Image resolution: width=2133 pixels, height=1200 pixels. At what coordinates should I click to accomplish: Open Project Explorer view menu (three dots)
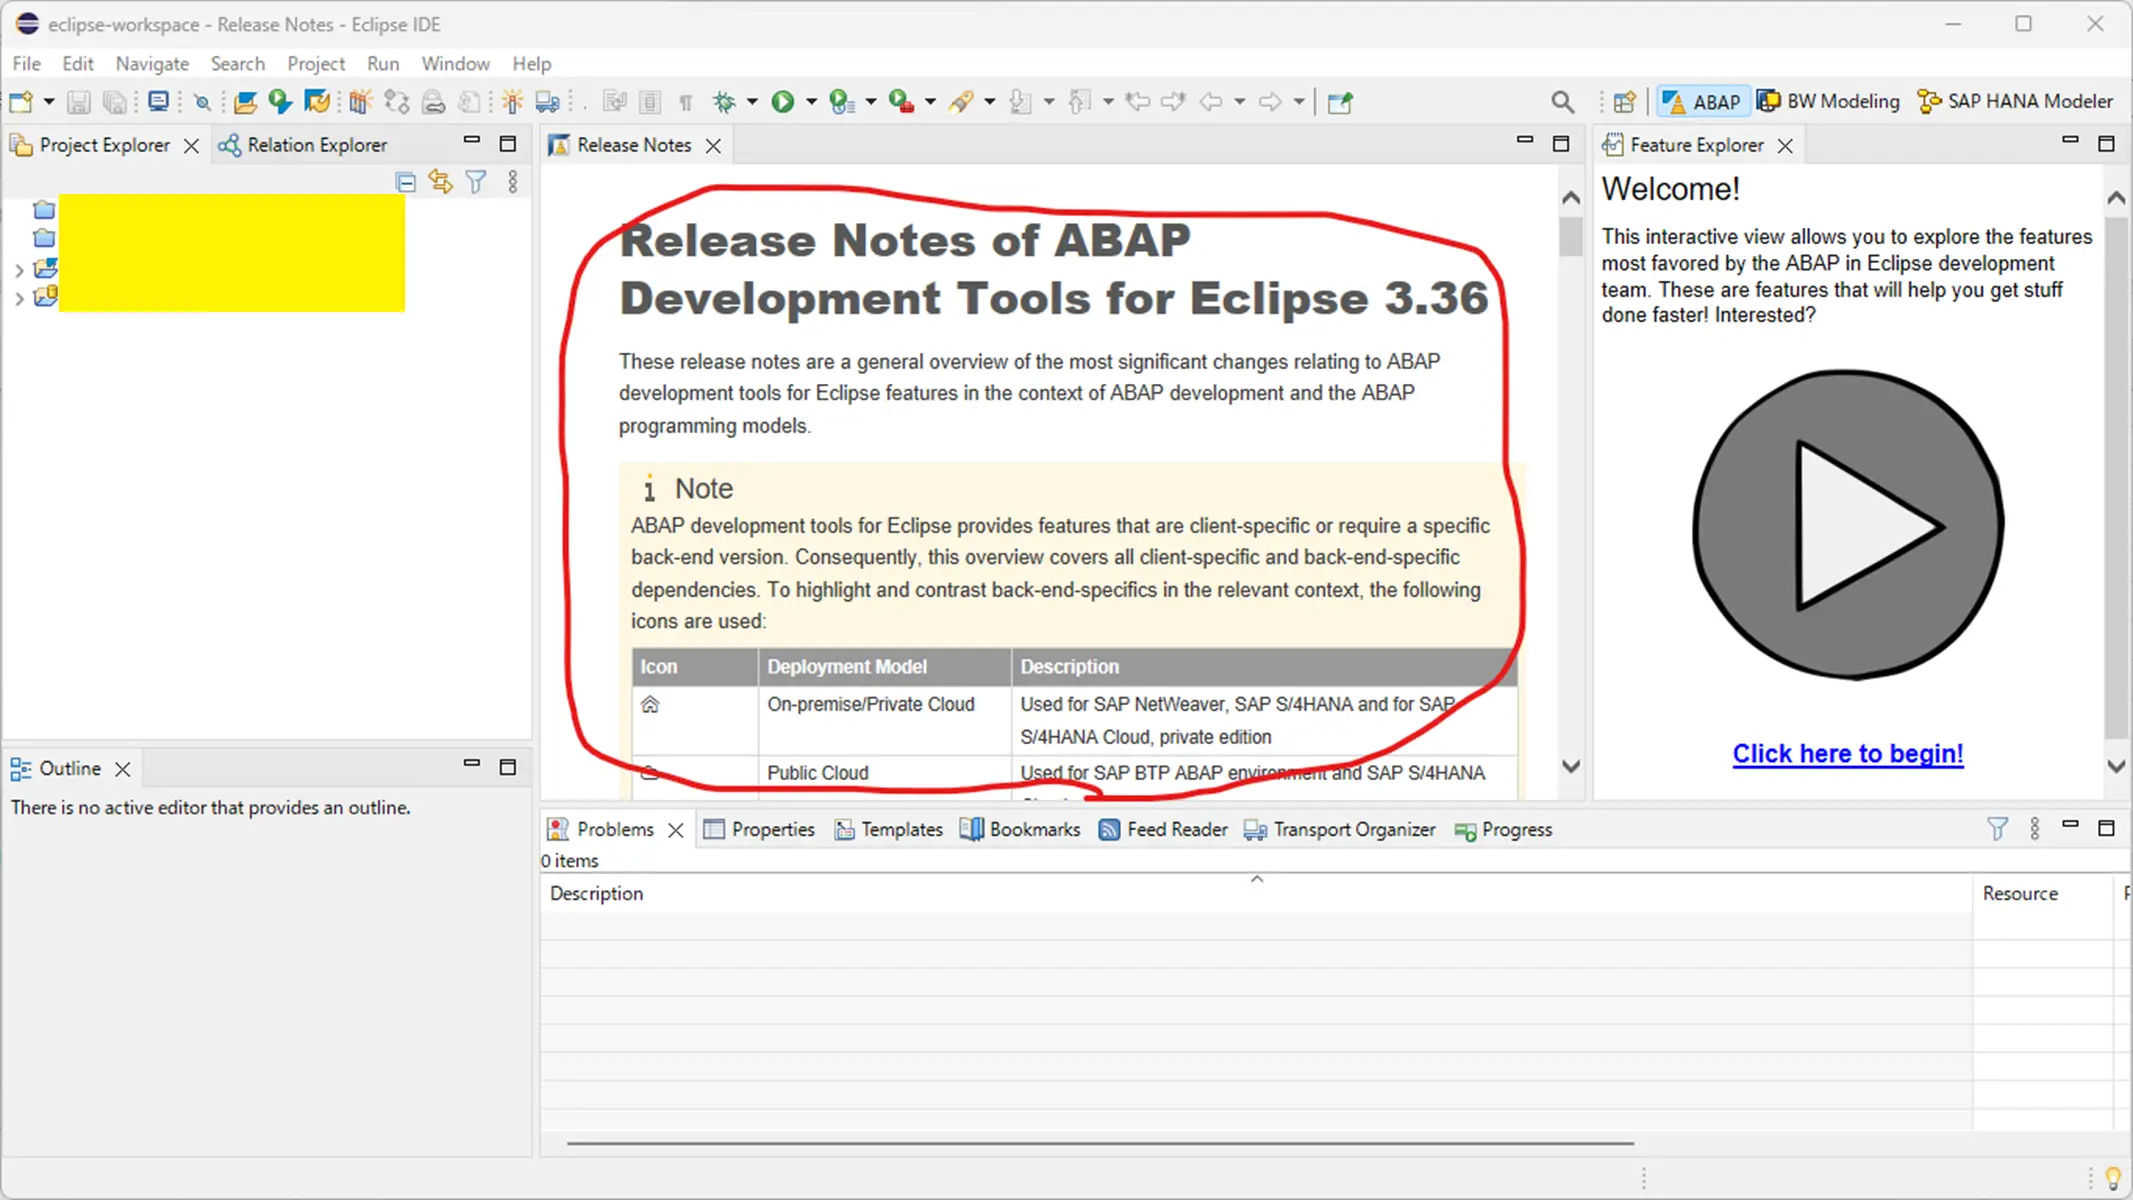(x=513, y=182)
